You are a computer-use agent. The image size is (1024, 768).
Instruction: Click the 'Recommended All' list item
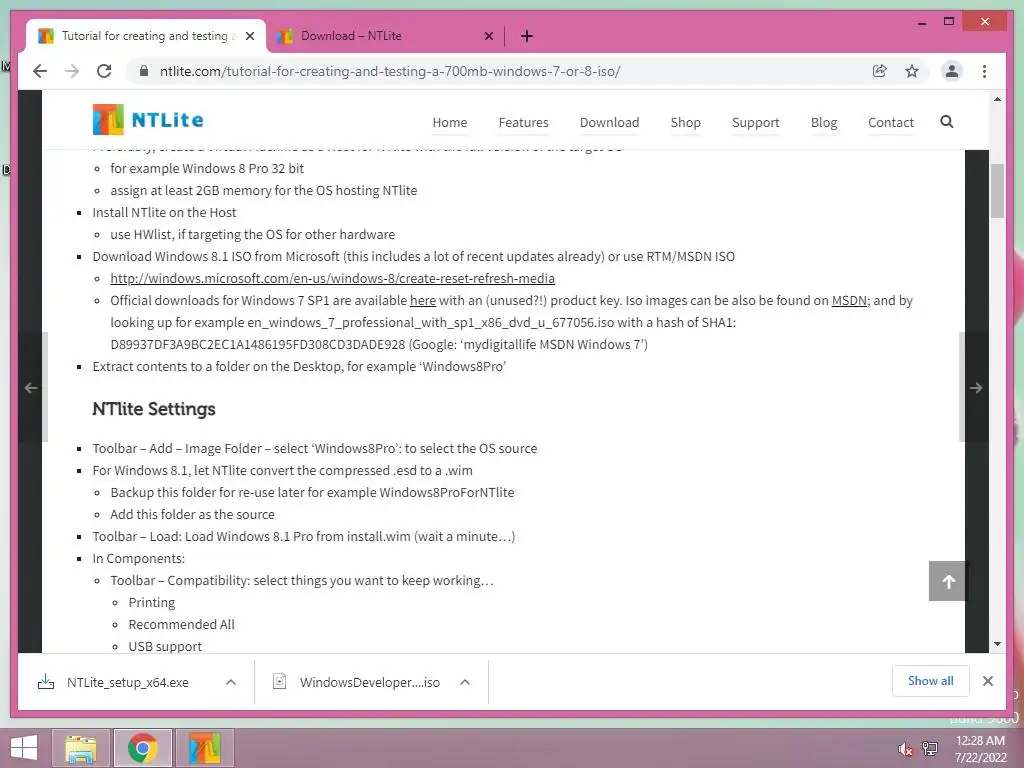(x=182, y=624)
